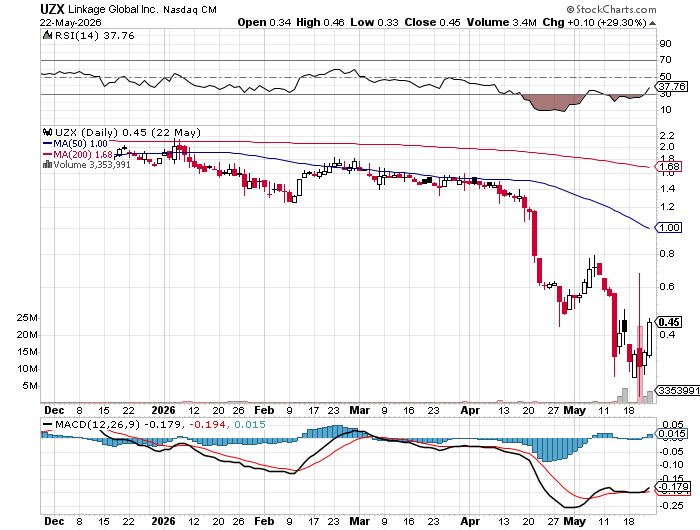Click the MA(50) 1.00 legend text
The image size is (700, 530).
tap(80, 144)
